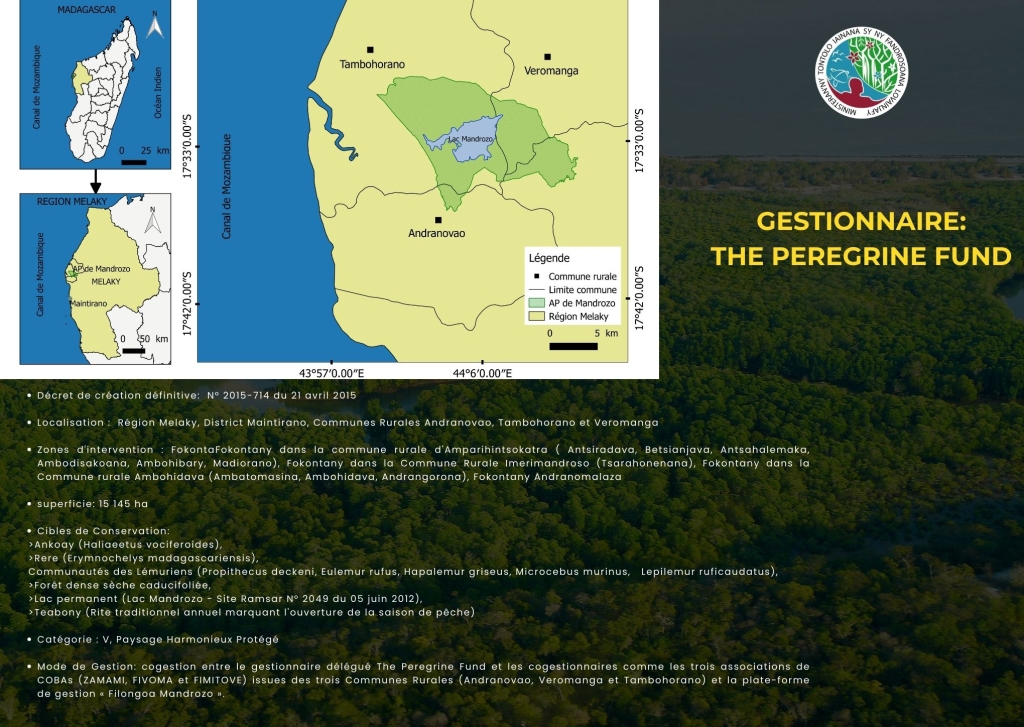Click '>Forêt dense sèche caducifoliée' line
Image resolution: width=1024 pixels, height=727 pixels.
click(120, 585)
